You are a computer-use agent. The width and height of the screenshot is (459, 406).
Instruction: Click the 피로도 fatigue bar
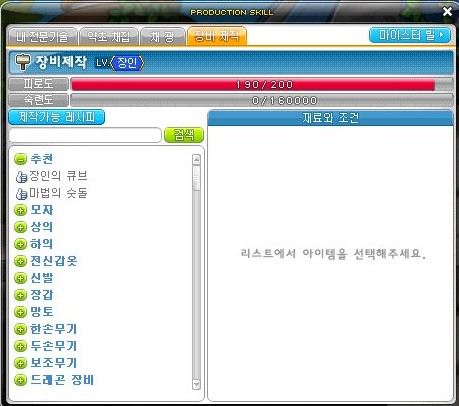[262, 84]
